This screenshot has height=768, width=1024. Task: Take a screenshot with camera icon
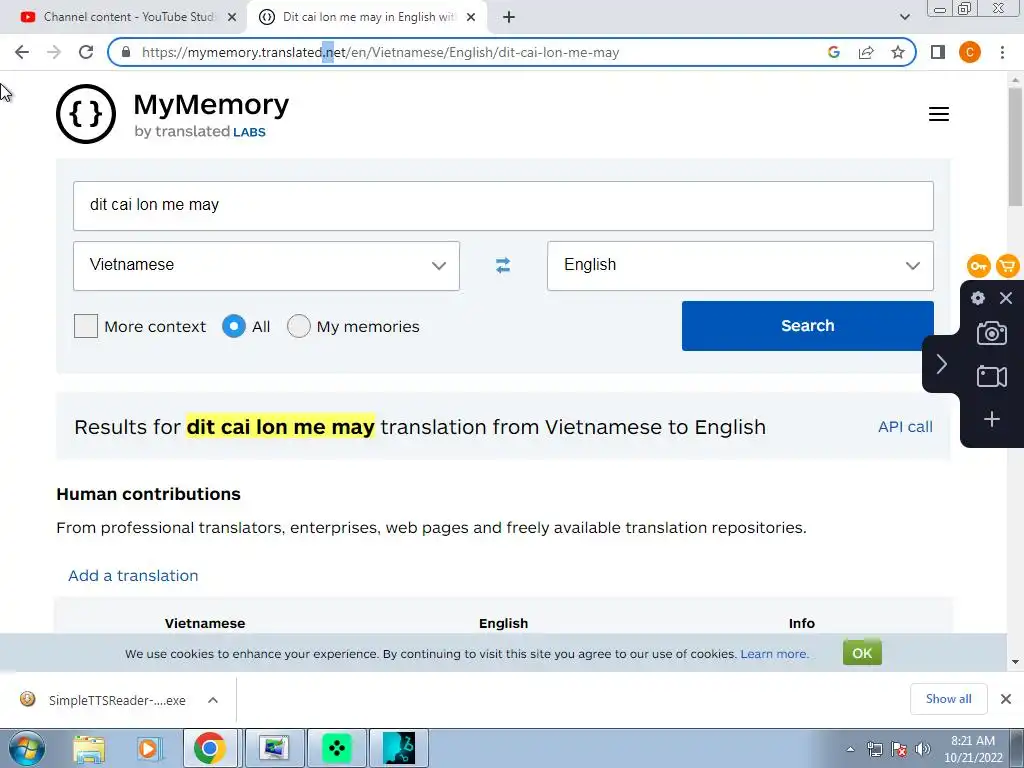point(991,333)
